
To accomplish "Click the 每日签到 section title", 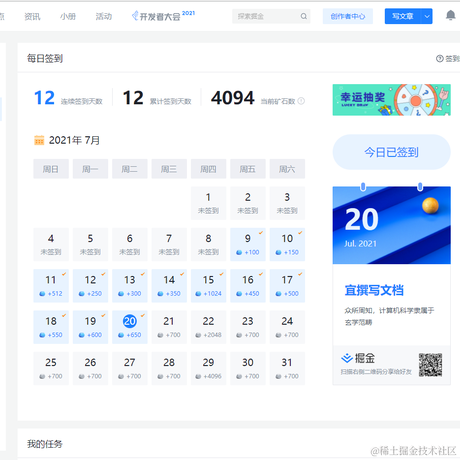I will (45, 59).
